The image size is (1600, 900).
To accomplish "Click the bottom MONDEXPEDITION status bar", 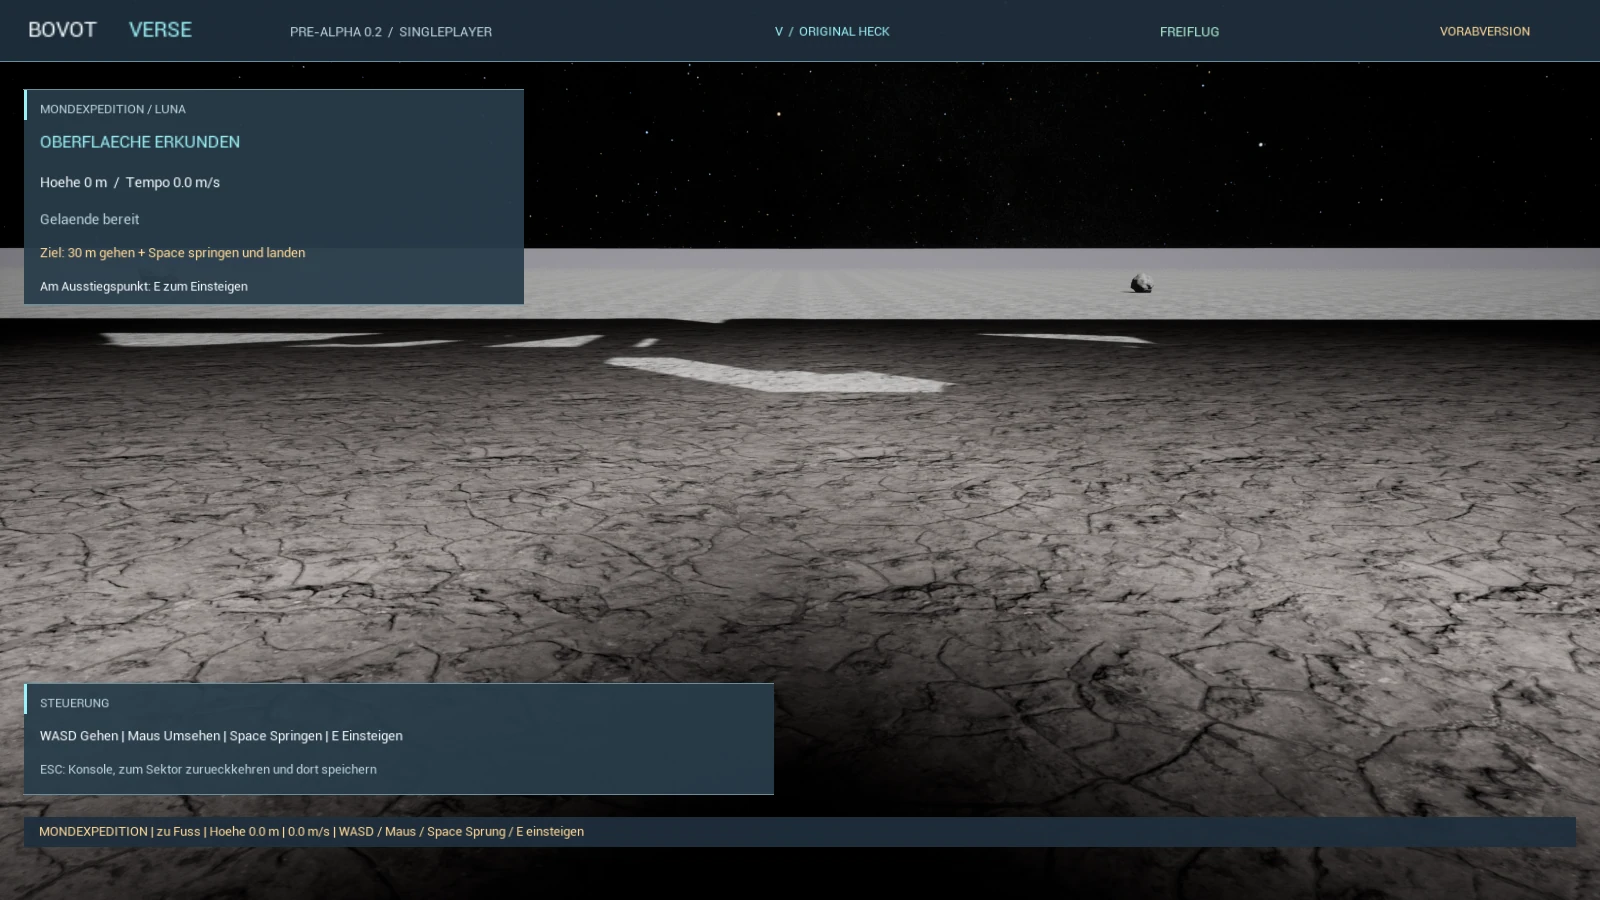I will [800, 832].
